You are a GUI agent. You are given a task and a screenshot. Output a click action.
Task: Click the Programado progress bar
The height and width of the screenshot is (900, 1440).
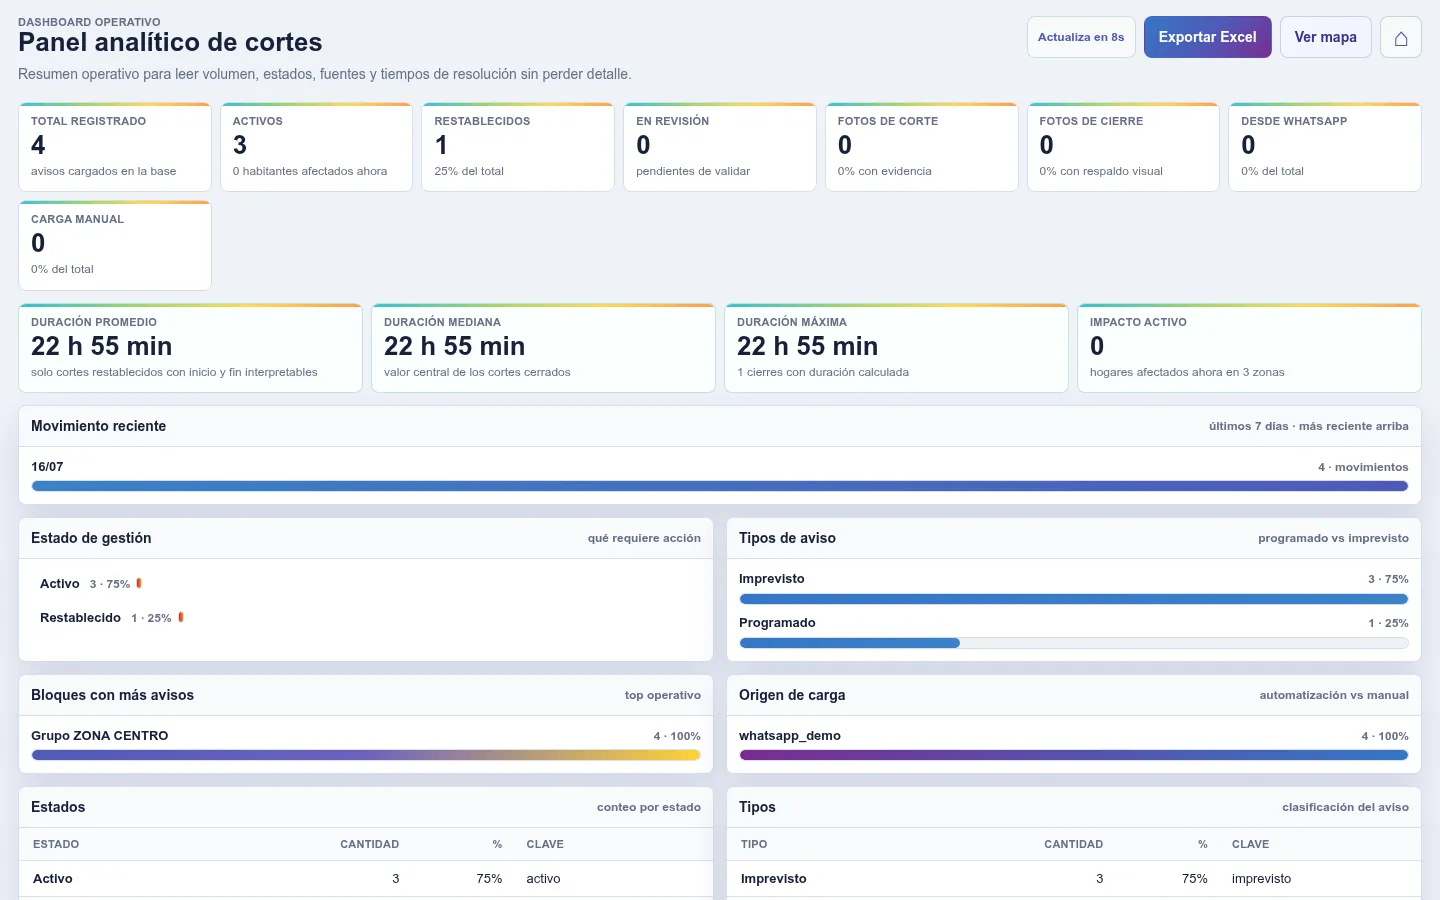1074,643
